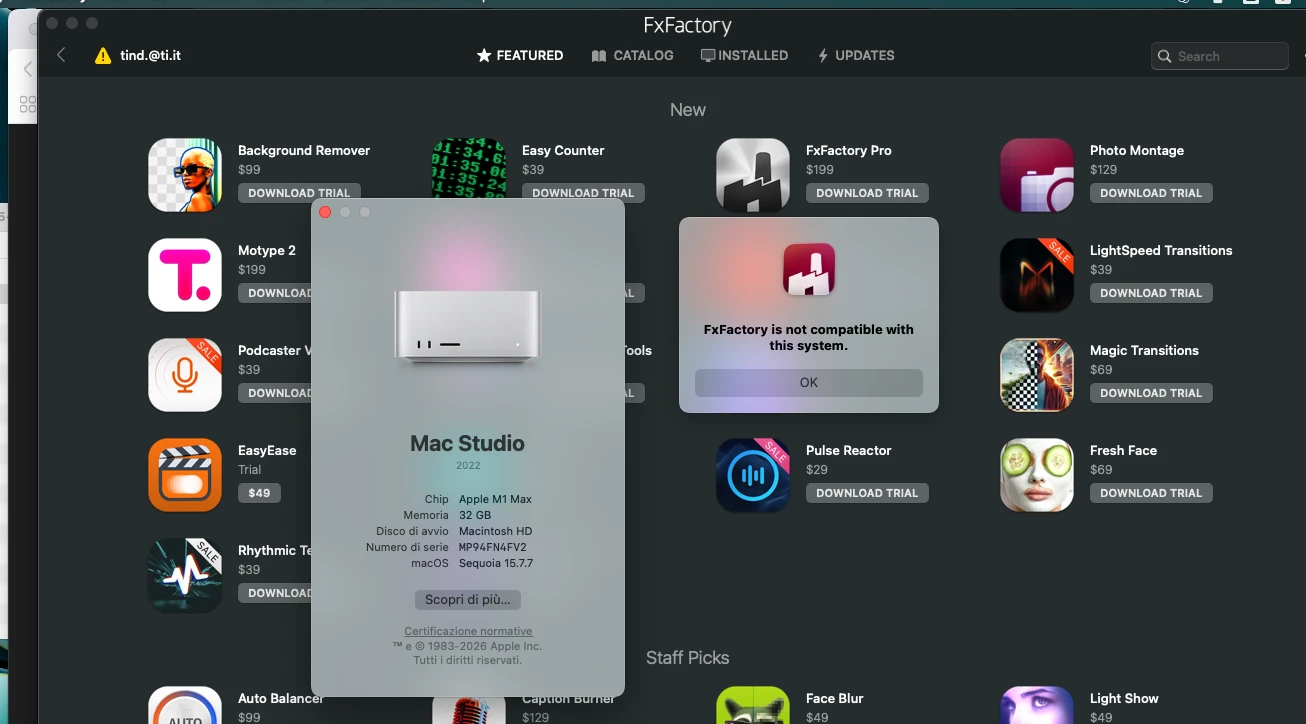Viewport: 1306px width, 724px height.
Task: Open the Motype 2 app icon
Action: [x=185, y=275]
